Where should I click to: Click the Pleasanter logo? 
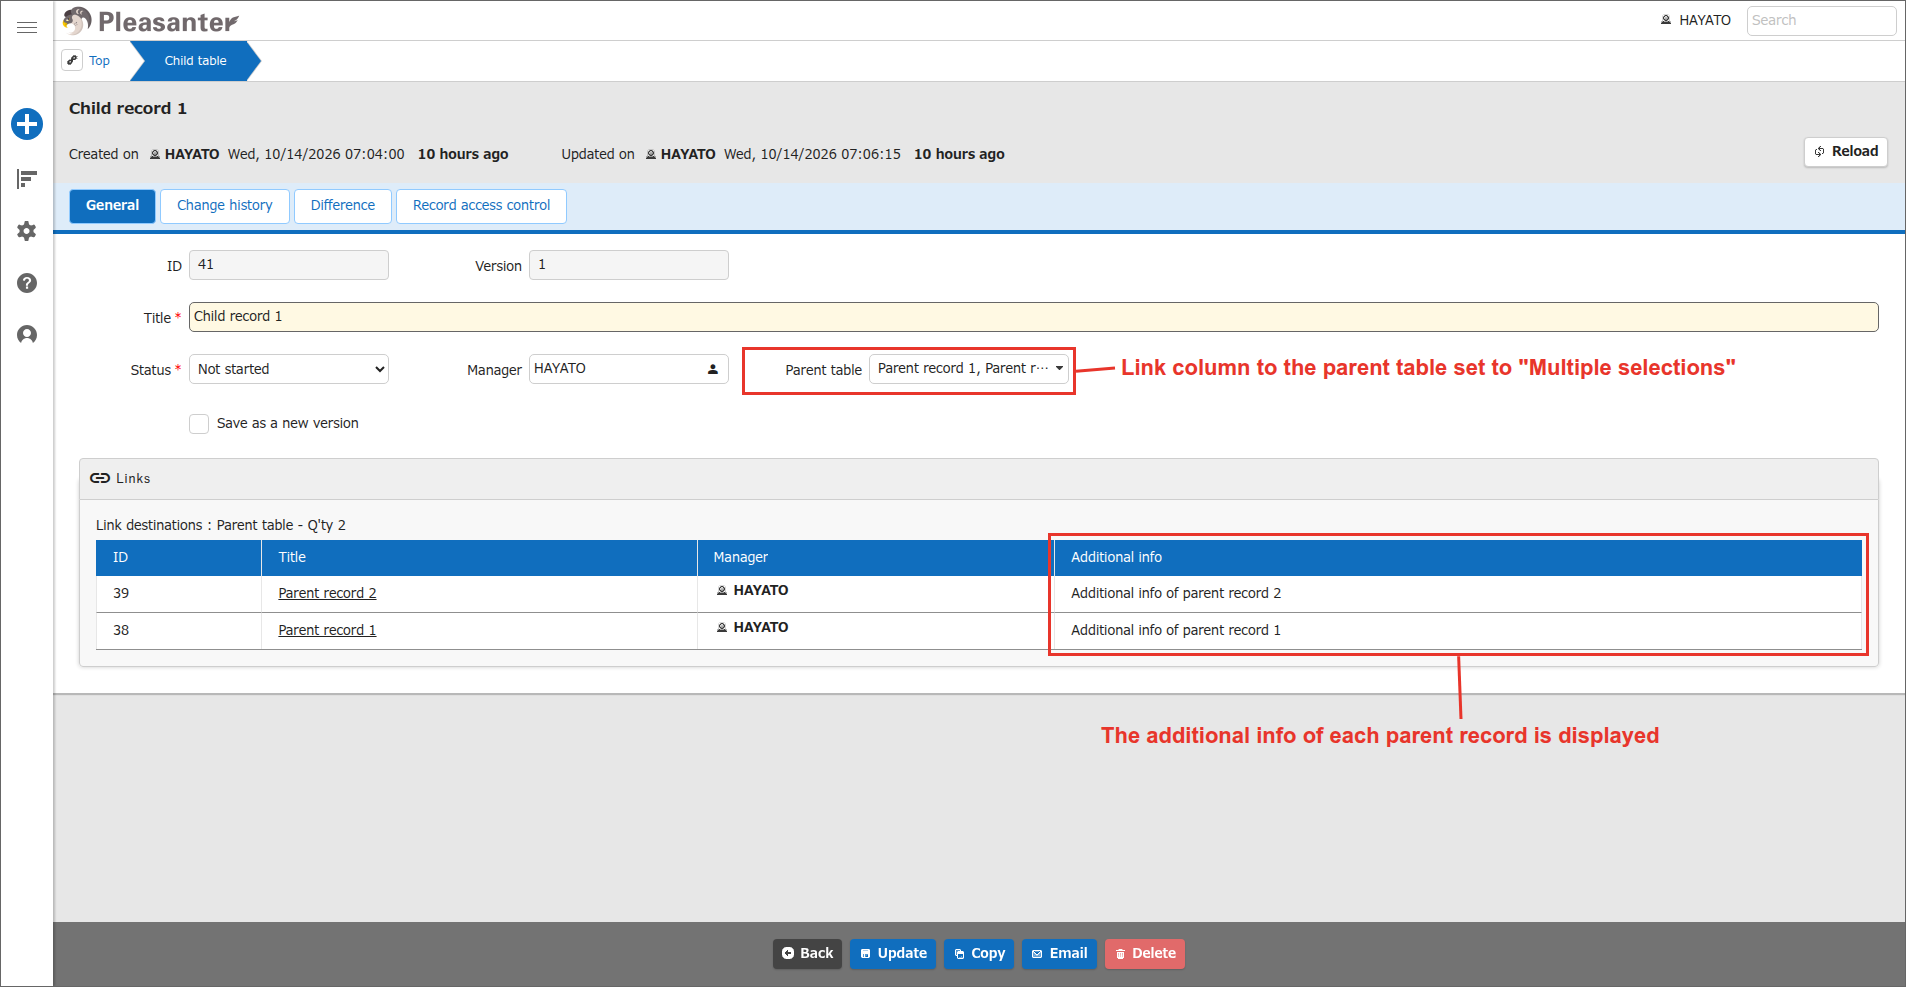[x=150, y=21]
